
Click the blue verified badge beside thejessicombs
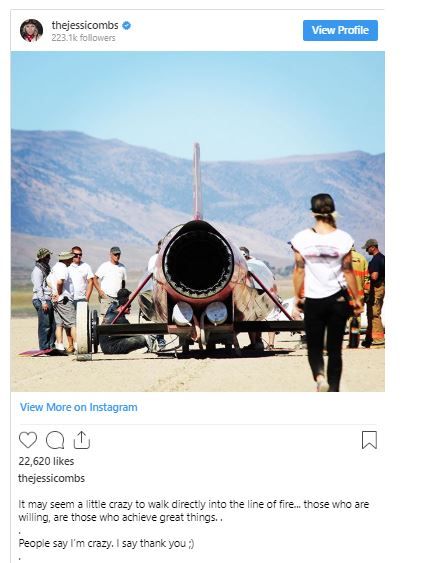point(126,25)
